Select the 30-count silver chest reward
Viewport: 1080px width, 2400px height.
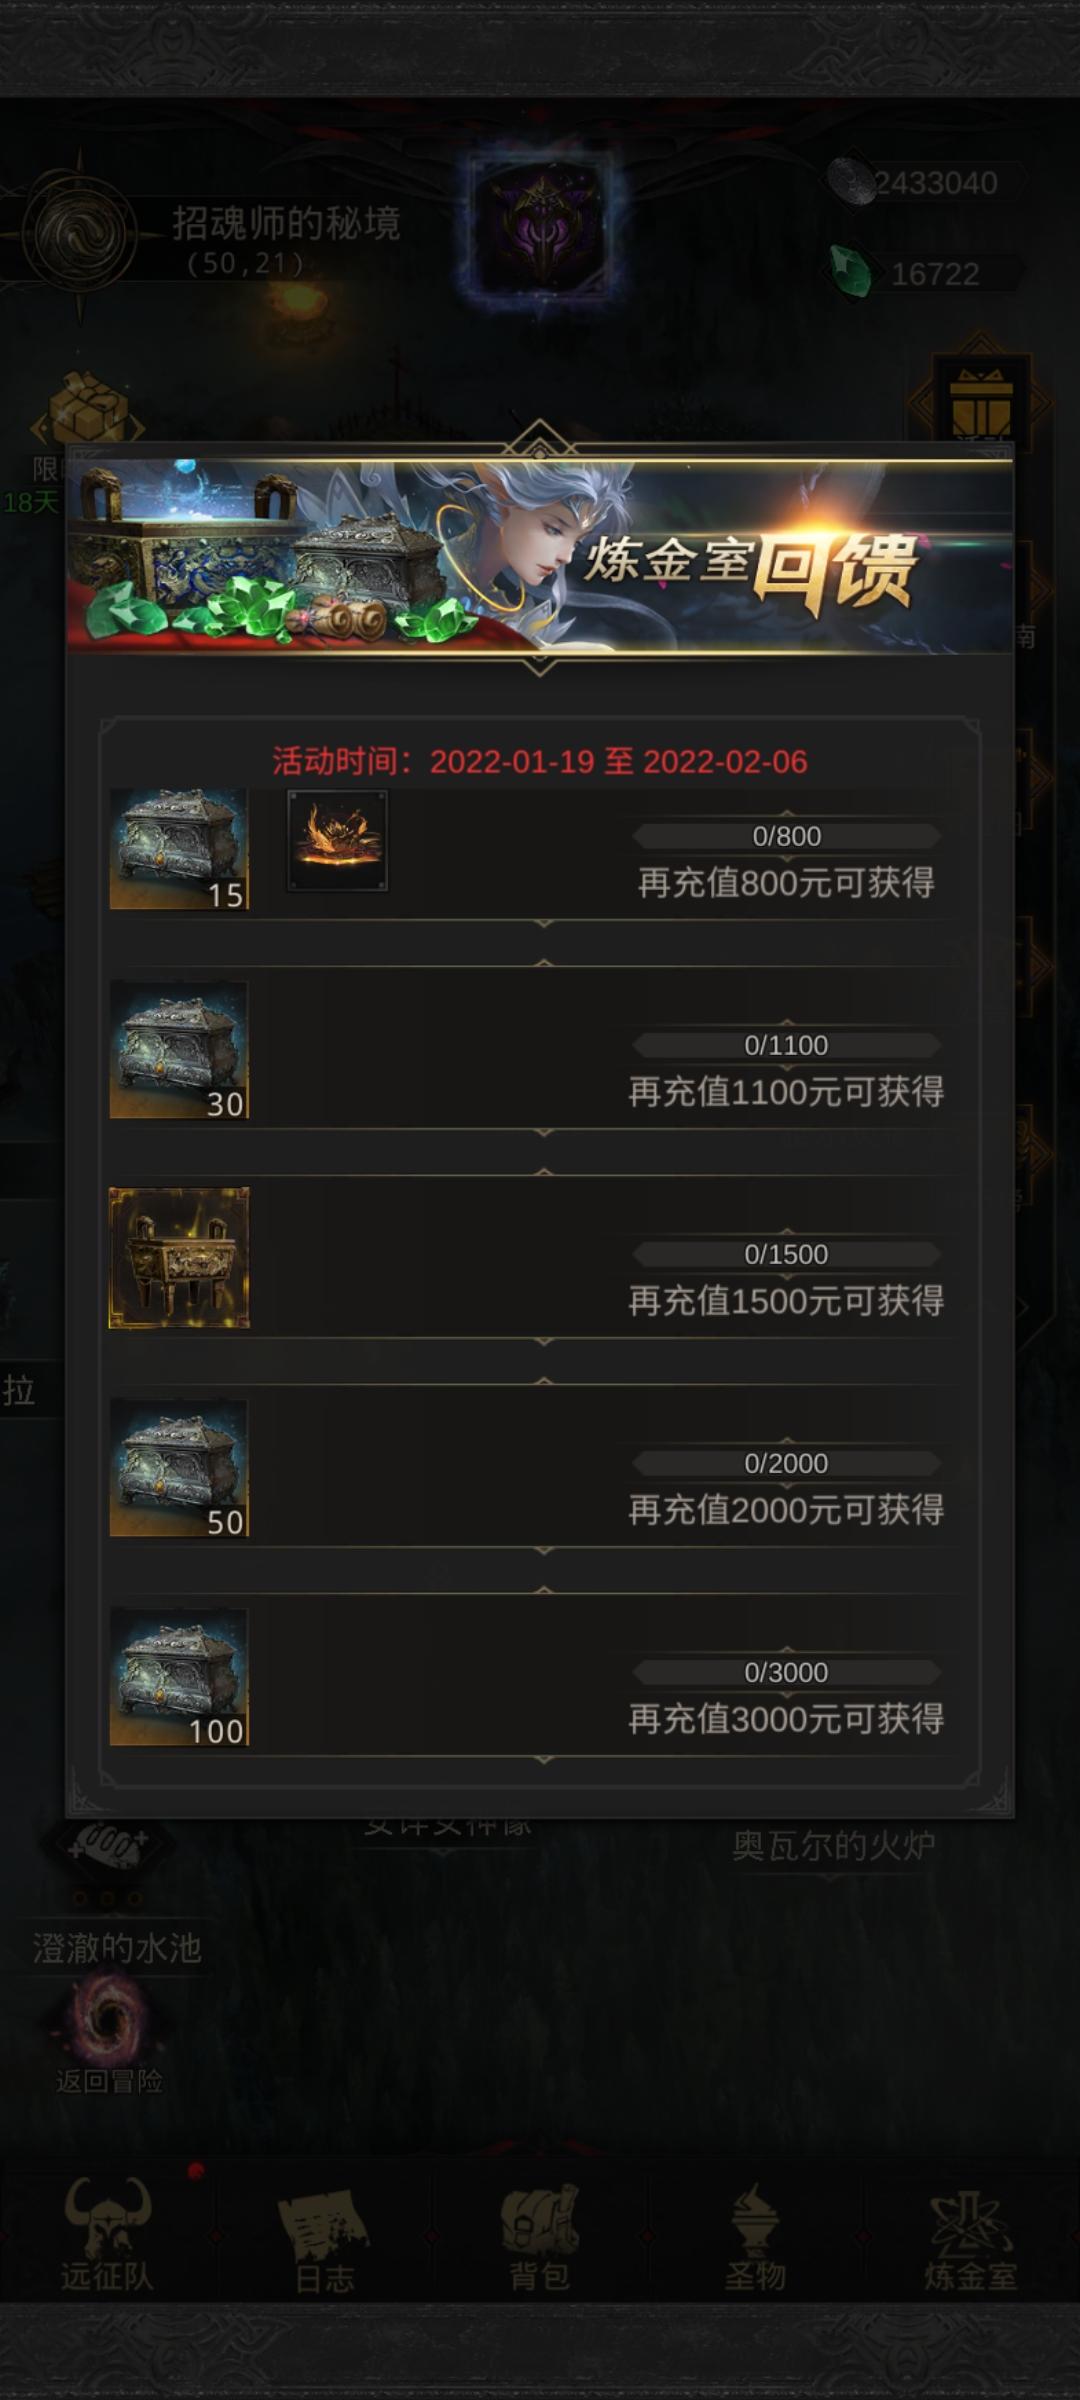[x=179, y=1050]
